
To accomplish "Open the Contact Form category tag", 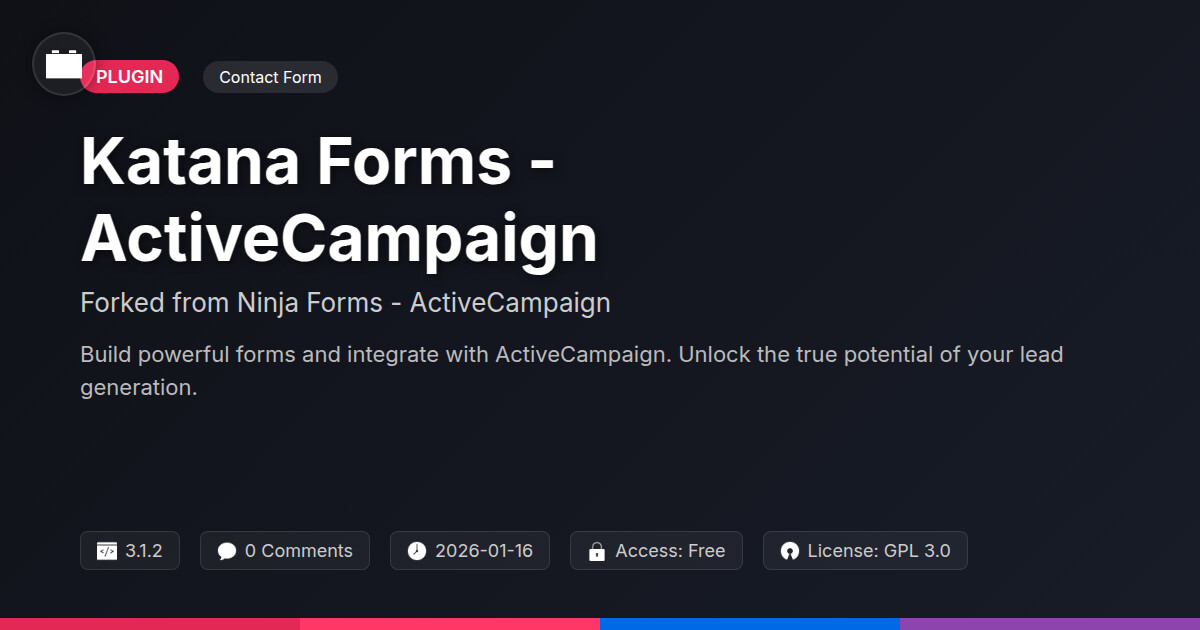I will coord(270,77).
